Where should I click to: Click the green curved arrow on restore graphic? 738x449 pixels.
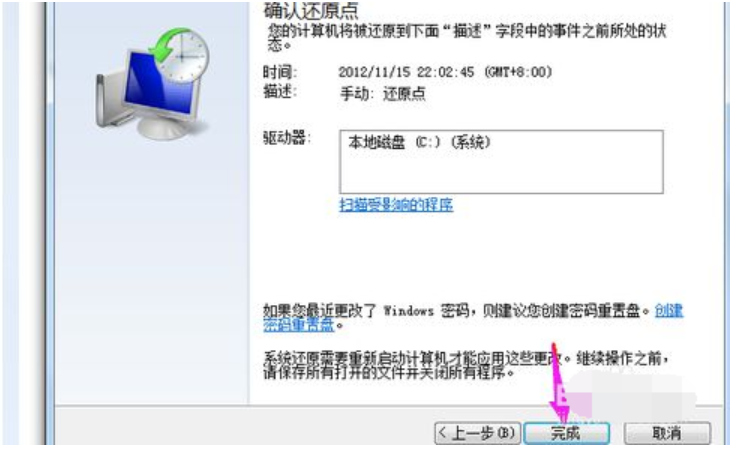point(166,46)
